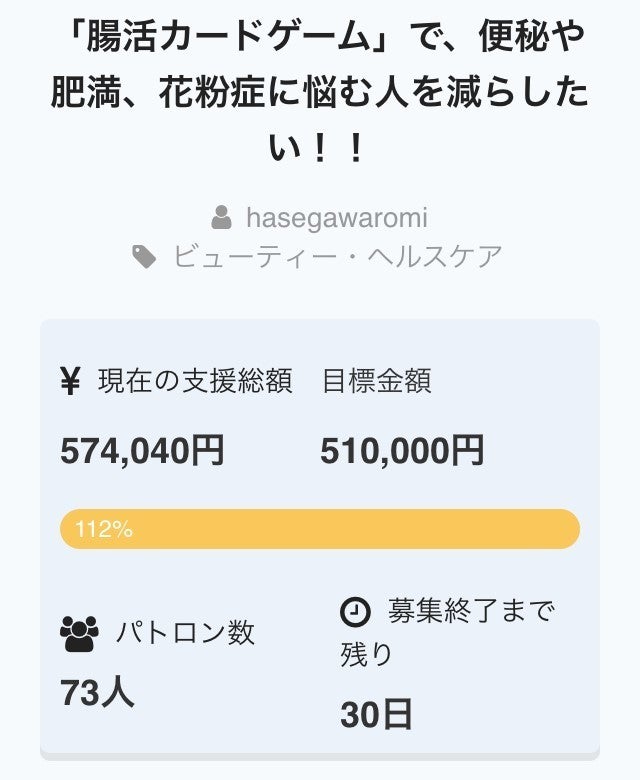Click the 510,000円 goal amount
Screen dimensions: 640x780
[402, 451]
